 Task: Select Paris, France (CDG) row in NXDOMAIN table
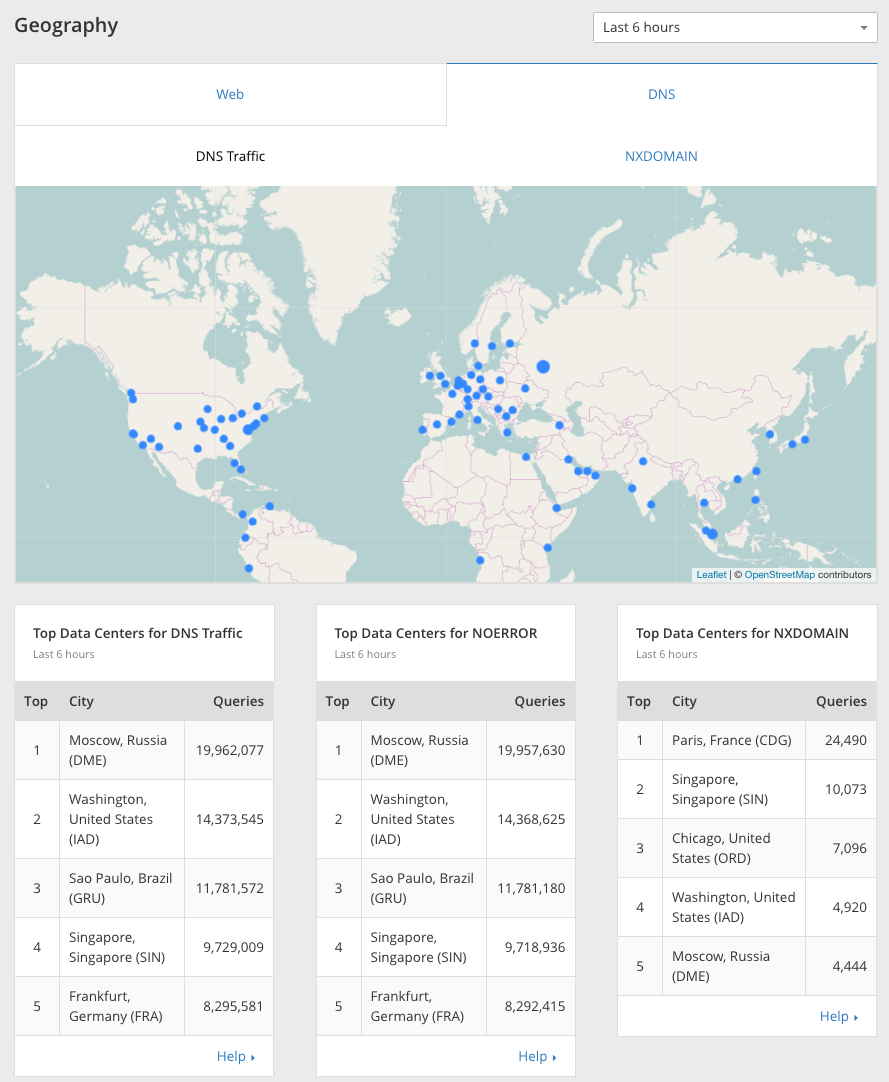tap(747, 740)
